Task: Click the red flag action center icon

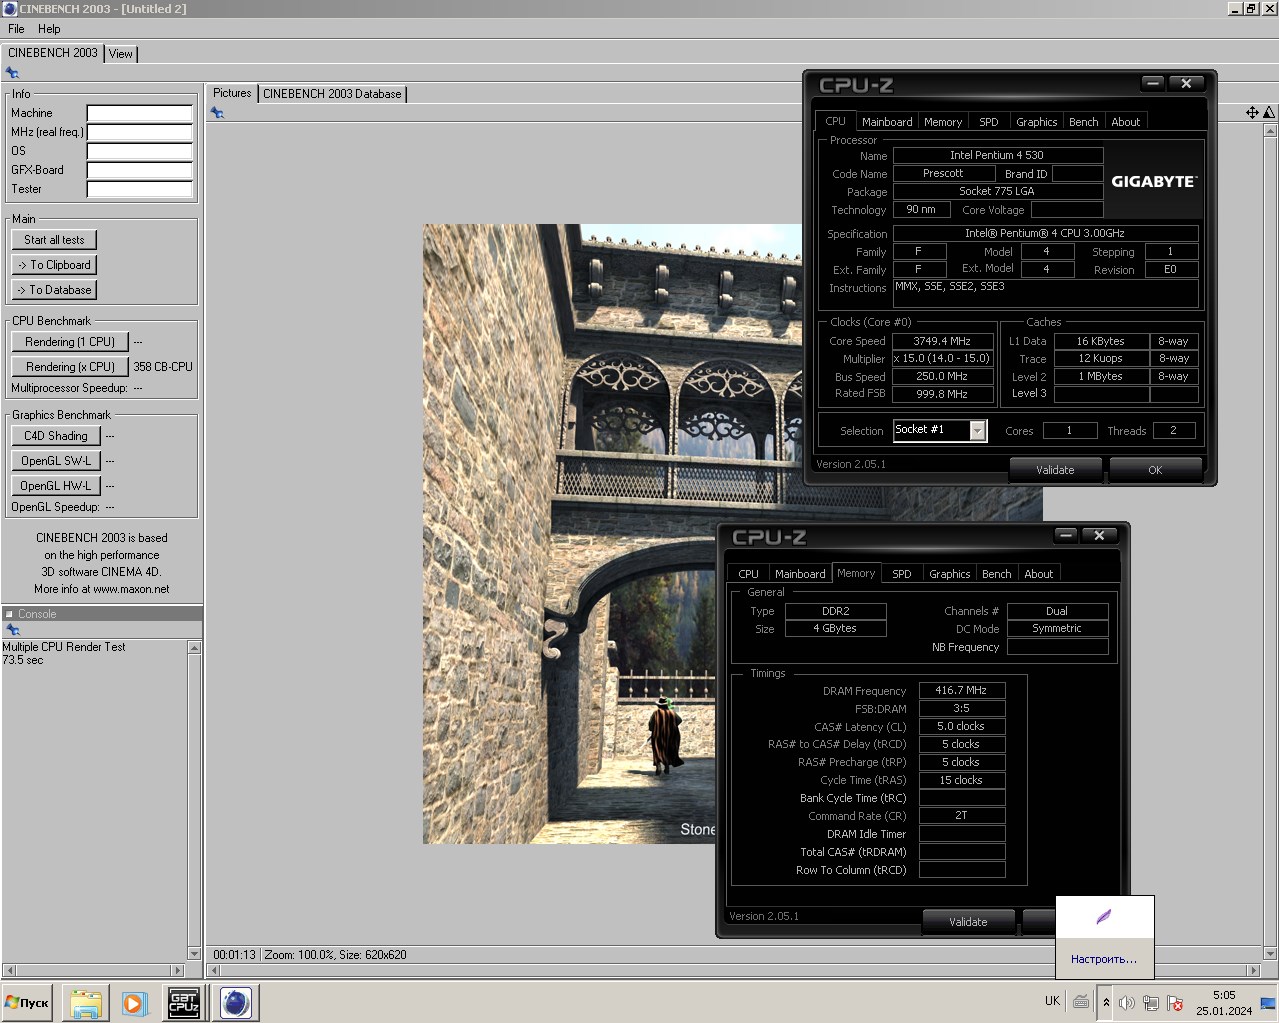Action: (1175, 1003)
